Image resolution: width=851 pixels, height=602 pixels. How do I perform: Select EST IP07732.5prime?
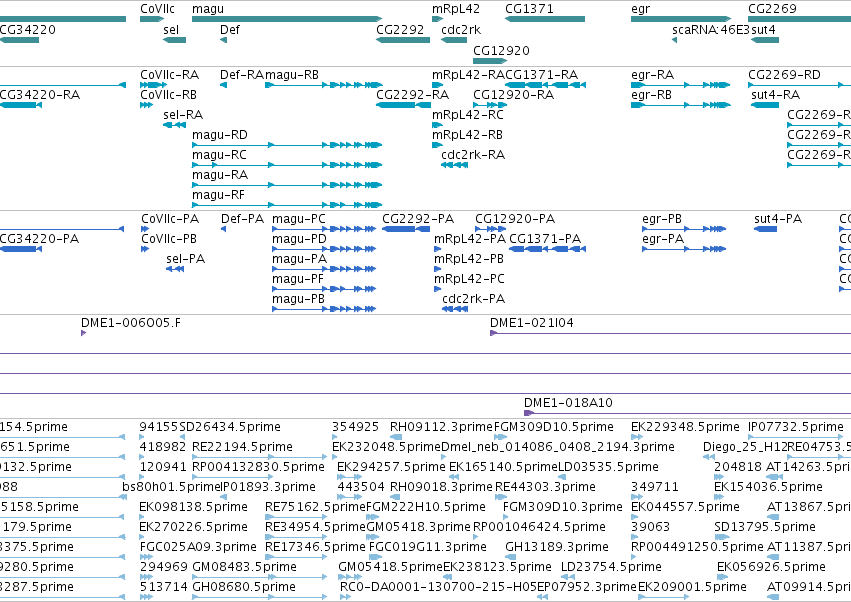[x=797, y=437]
